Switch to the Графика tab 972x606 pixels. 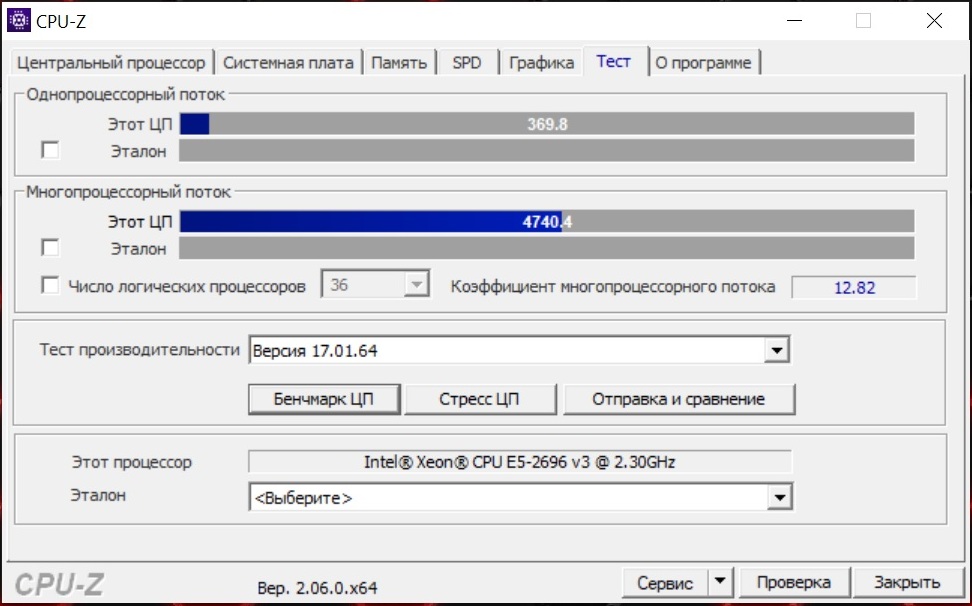coord(541,63)
